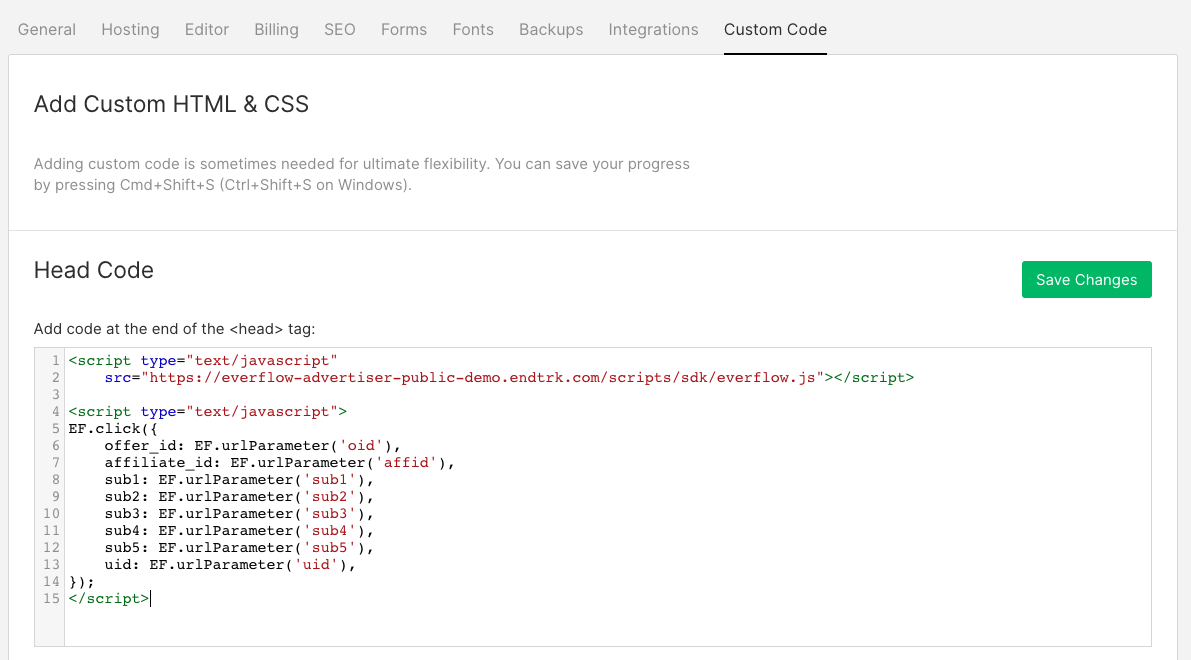Click inside the Head Code editor
1191x660 pixels.
point(592,497)
